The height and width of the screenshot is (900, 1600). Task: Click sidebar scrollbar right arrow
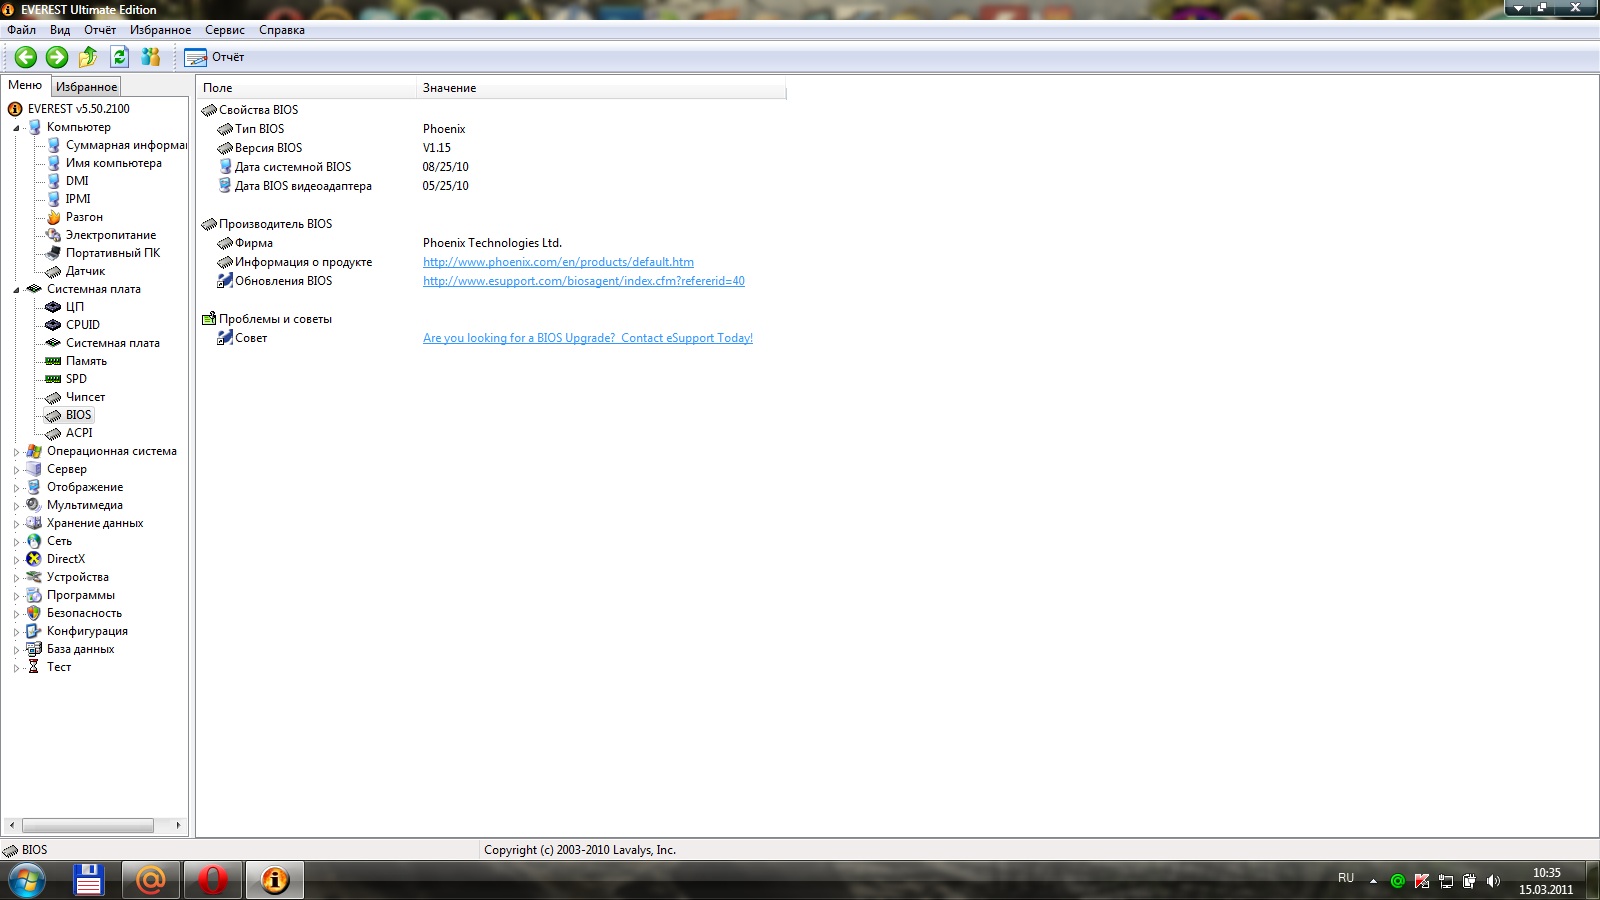point(179,825)
